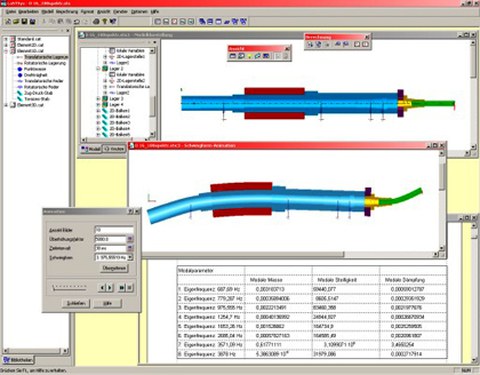Expand the Element3D.cat library node
Screen dimensions: 480x375
pos(6,105)
